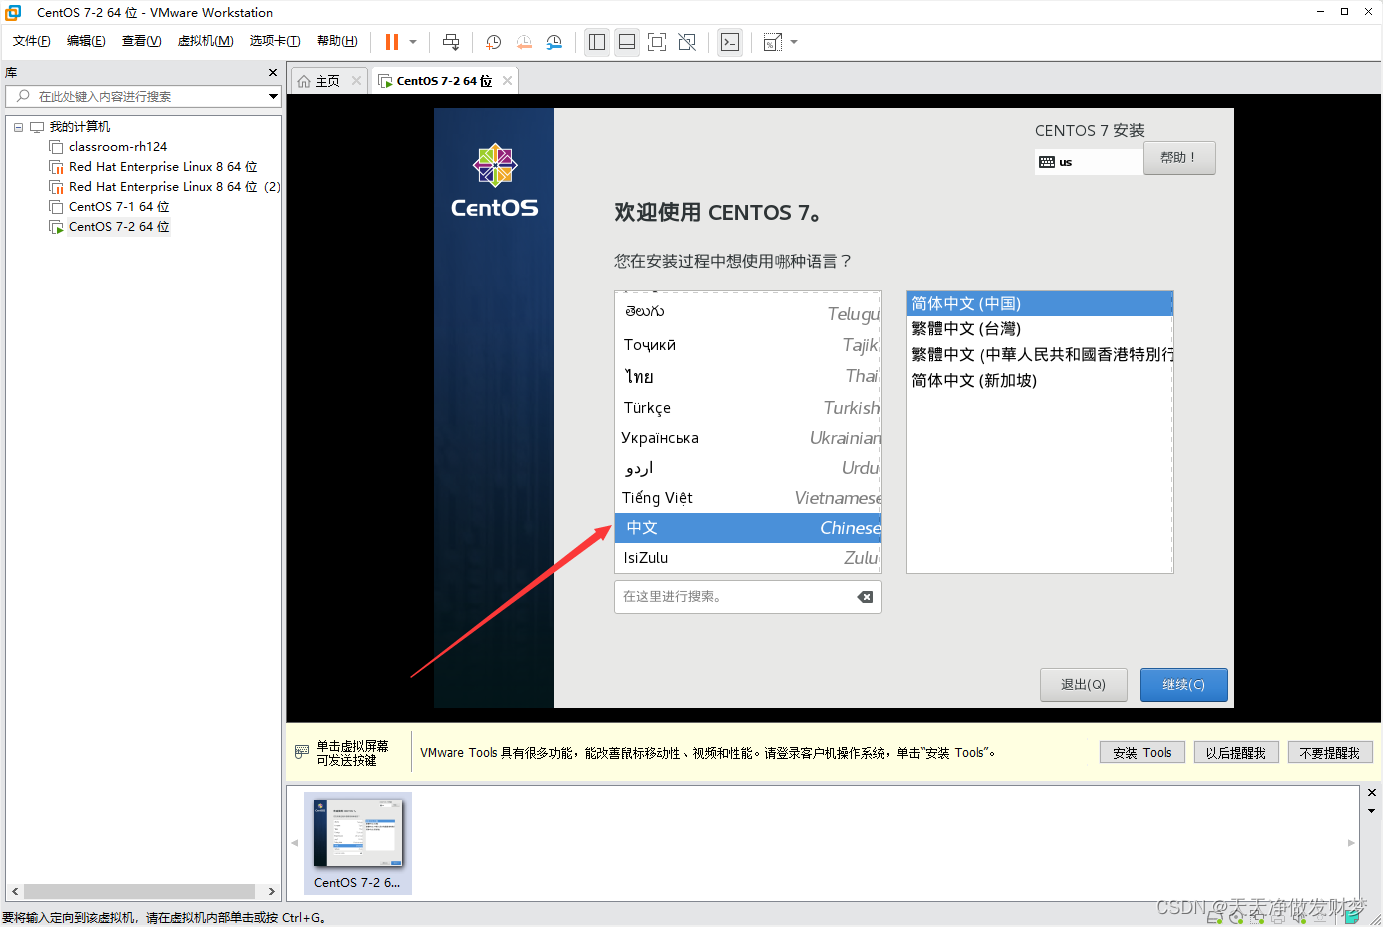Click the library scrollbar left arrow

14,891
